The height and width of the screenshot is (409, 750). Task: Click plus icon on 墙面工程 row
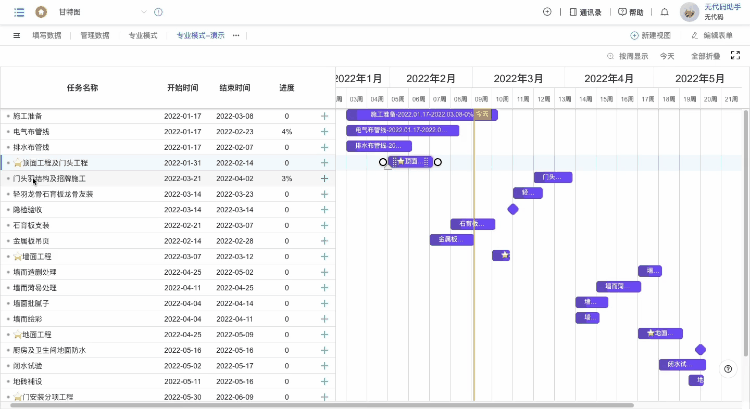click(324, 256)
